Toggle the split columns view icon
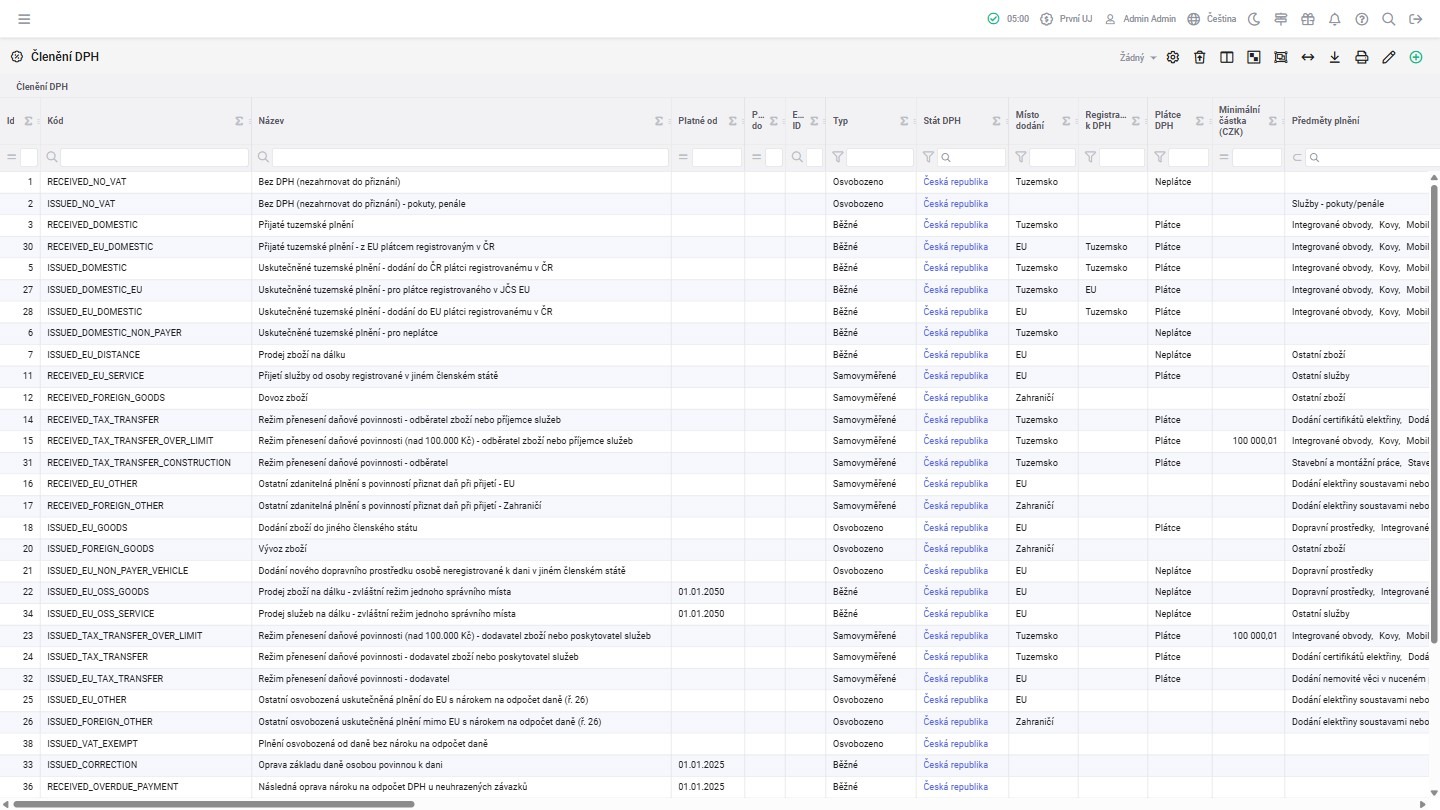Image resolution: width=1440 pixels, height=810 pixels. click(1227, 57)
